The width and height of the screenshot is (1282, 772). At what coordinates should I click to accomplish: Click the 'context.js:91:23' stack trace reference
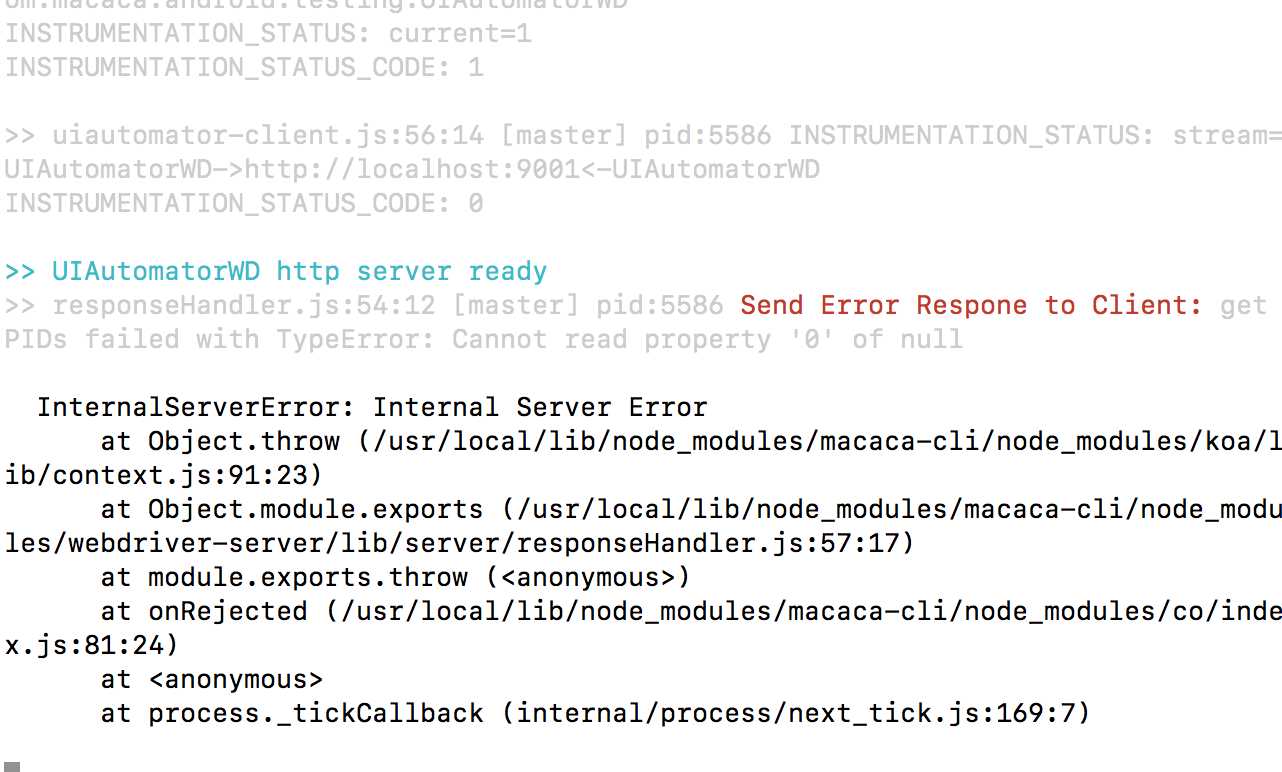[x=162, y=475]
